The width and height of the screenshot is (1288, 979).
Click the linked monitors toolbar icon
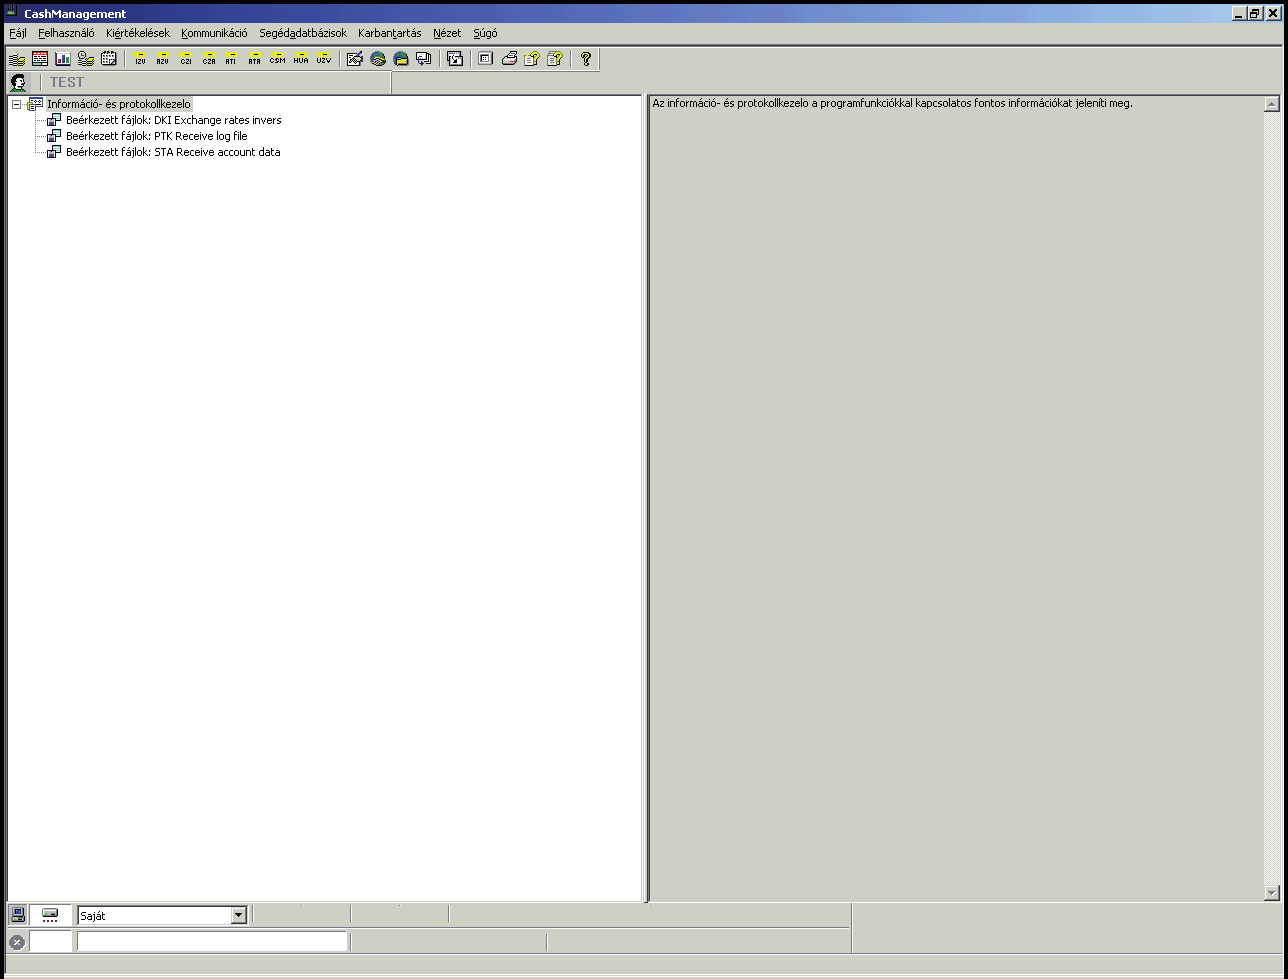[423, 59]
